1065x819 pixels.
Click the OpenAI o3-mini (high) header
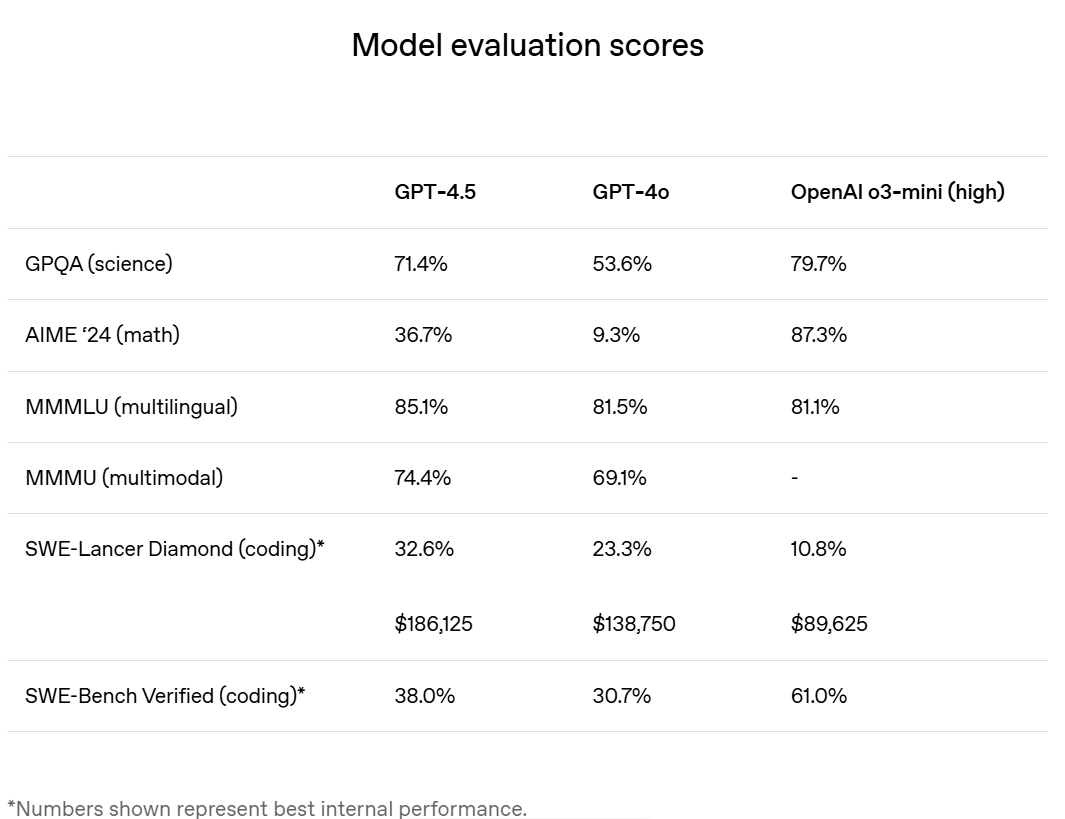tap(897, 192)
